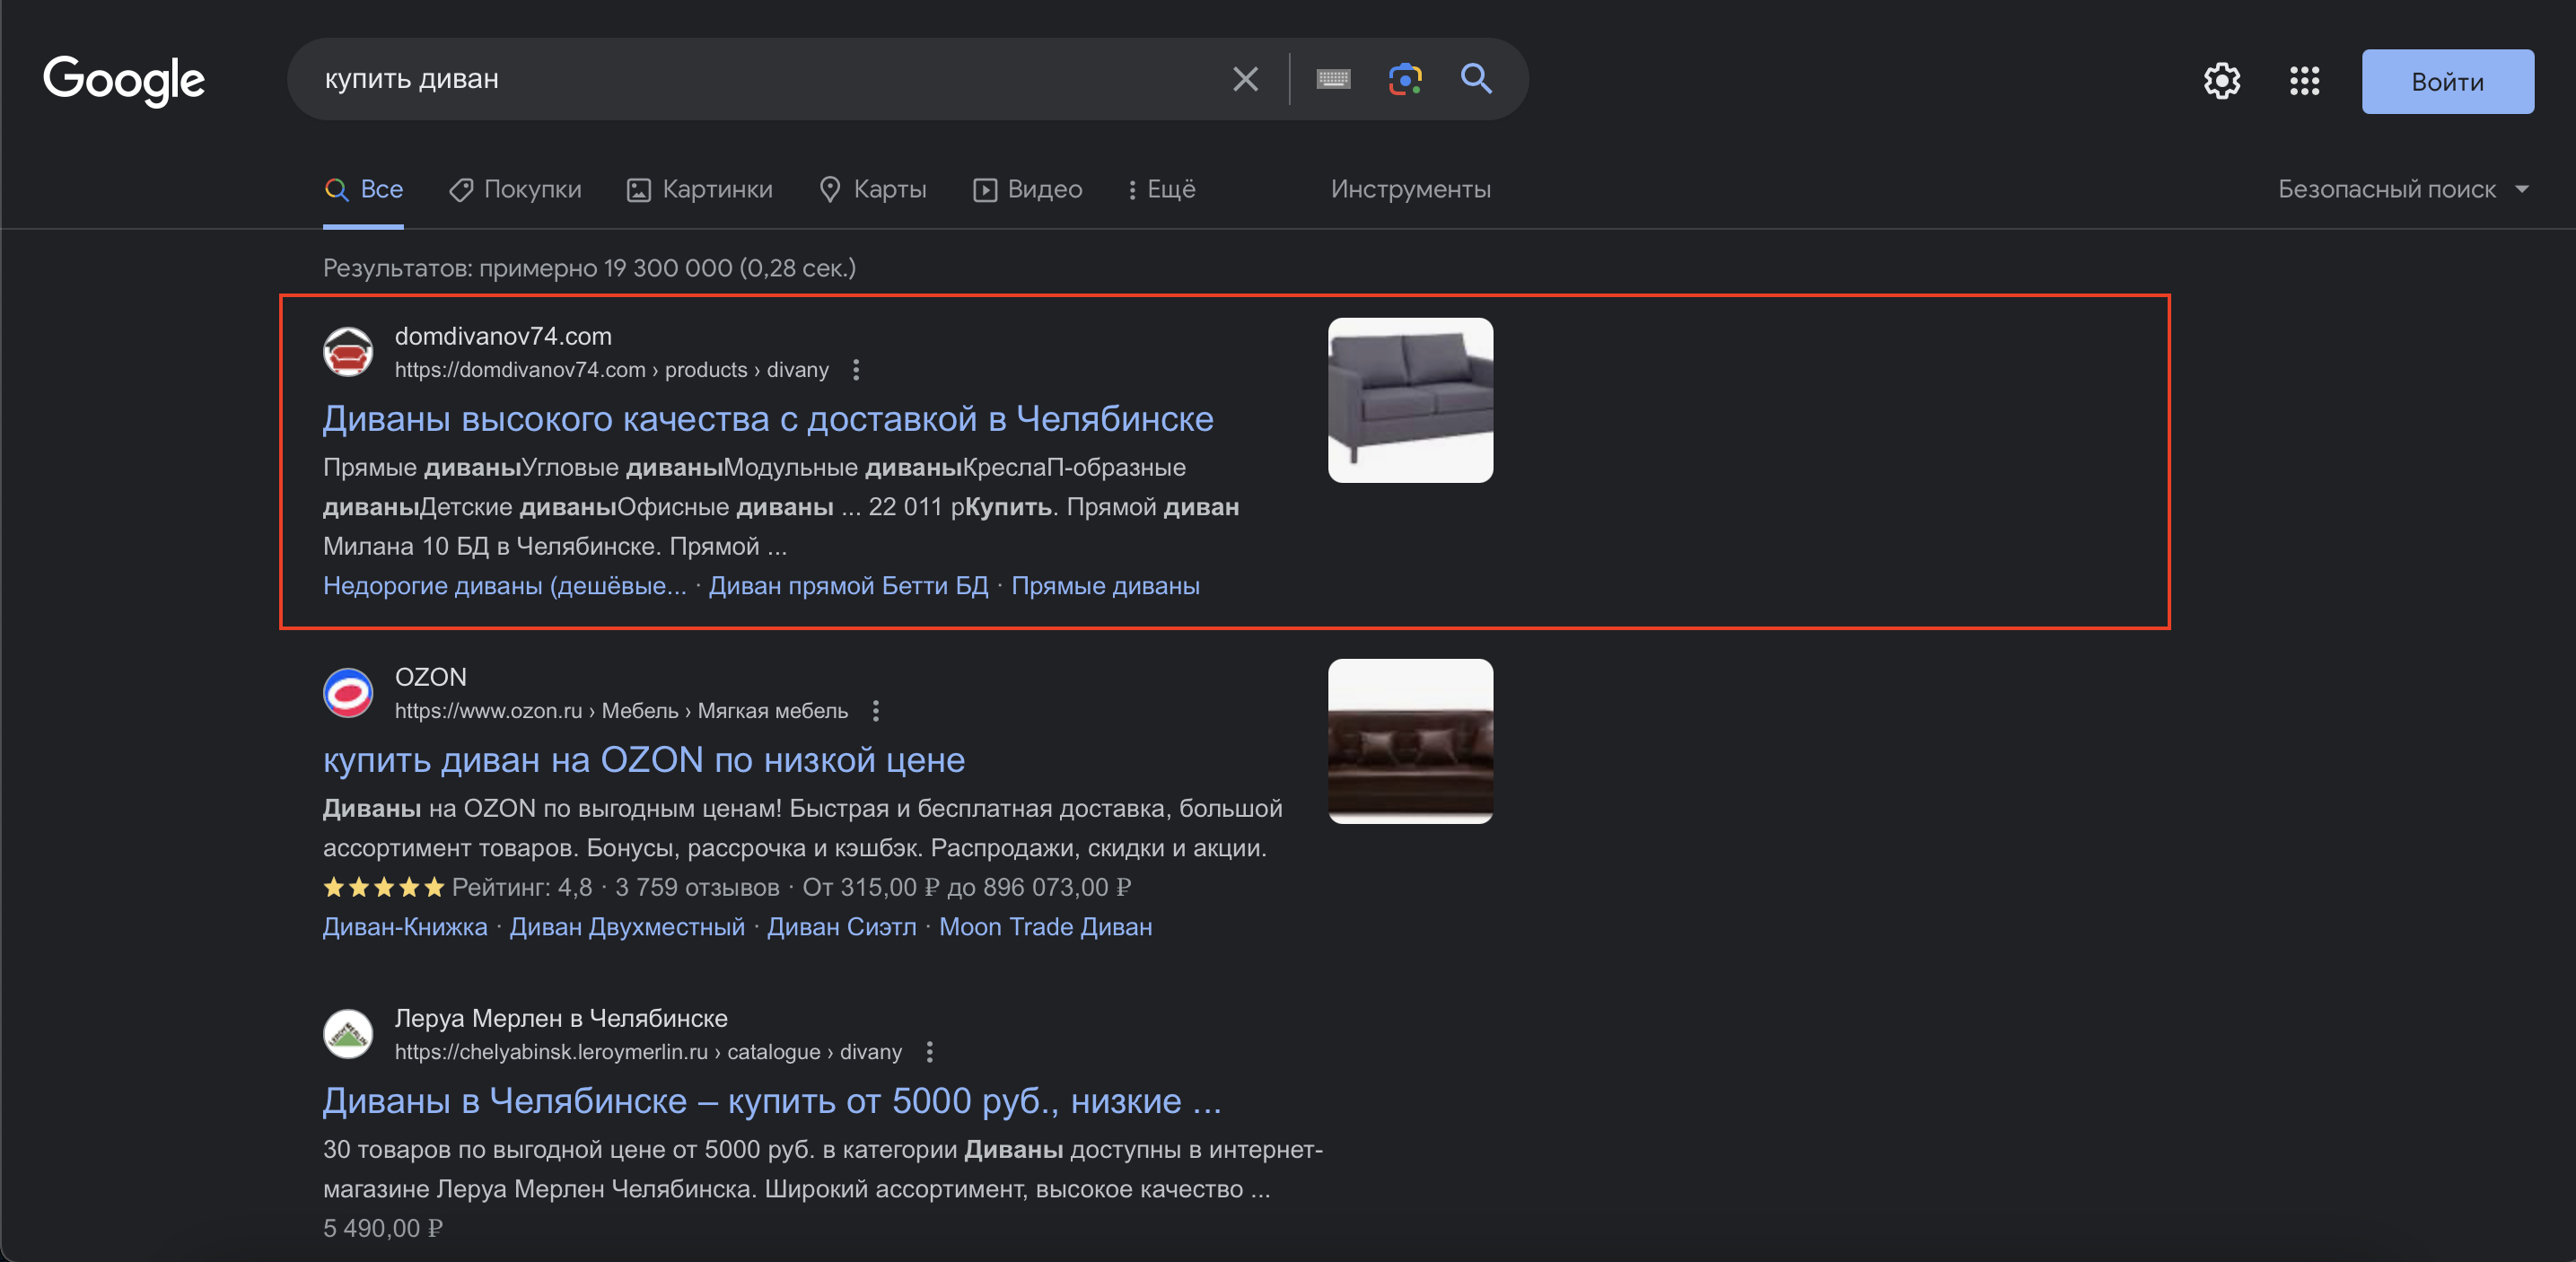Click the Леруа Мерлен favicon
Viewport: 2576px width, 1262px height.
(x=348, y=1034)
